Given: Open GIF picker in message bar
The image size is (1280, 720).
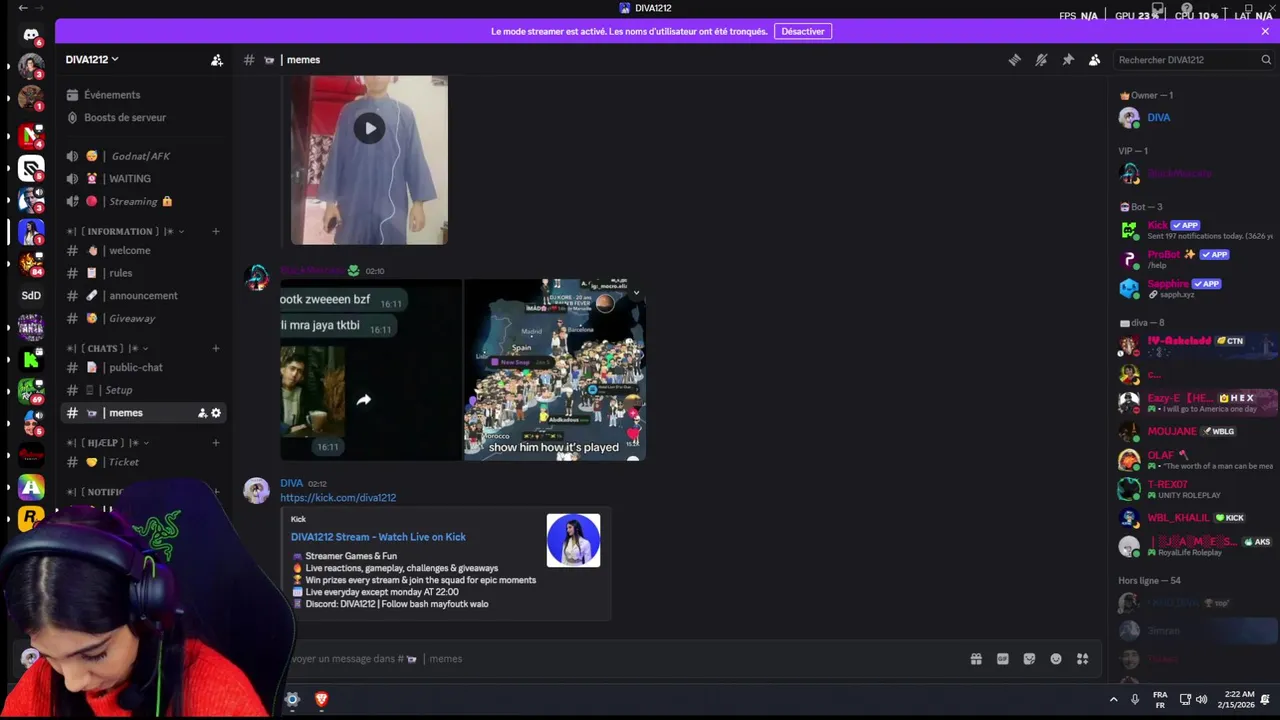Looking at the screenshot, I should [1003, 659].
